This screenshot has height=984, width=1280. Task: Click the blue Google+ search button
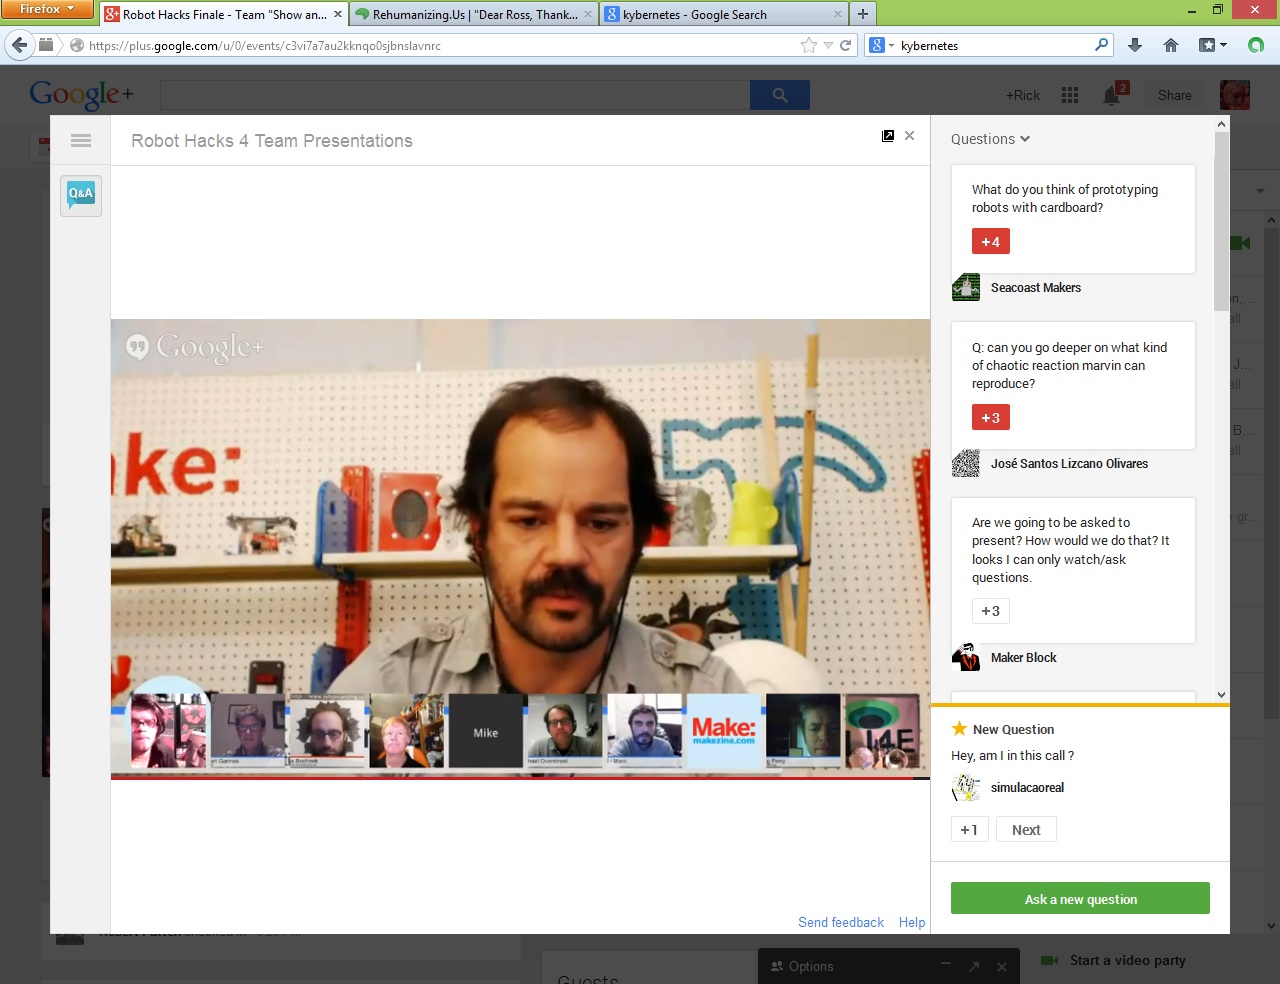tap(780, 95)
